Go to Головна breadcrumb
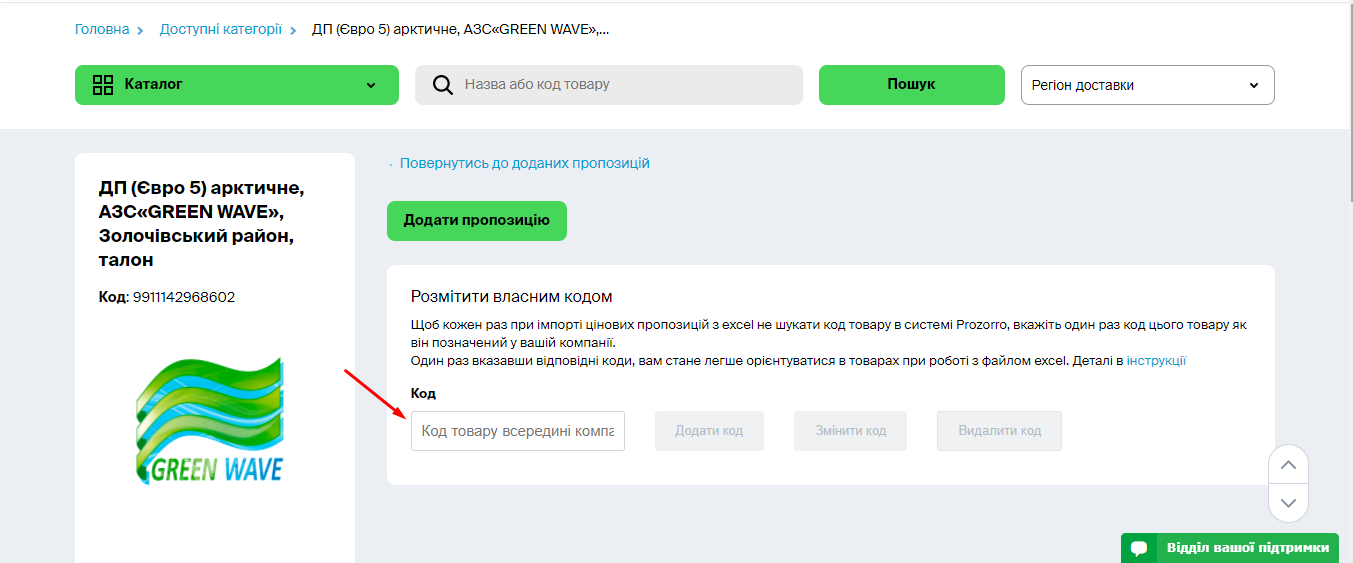Image resolution: width=1353 pixels, height=563 pixels. [102, 29]
